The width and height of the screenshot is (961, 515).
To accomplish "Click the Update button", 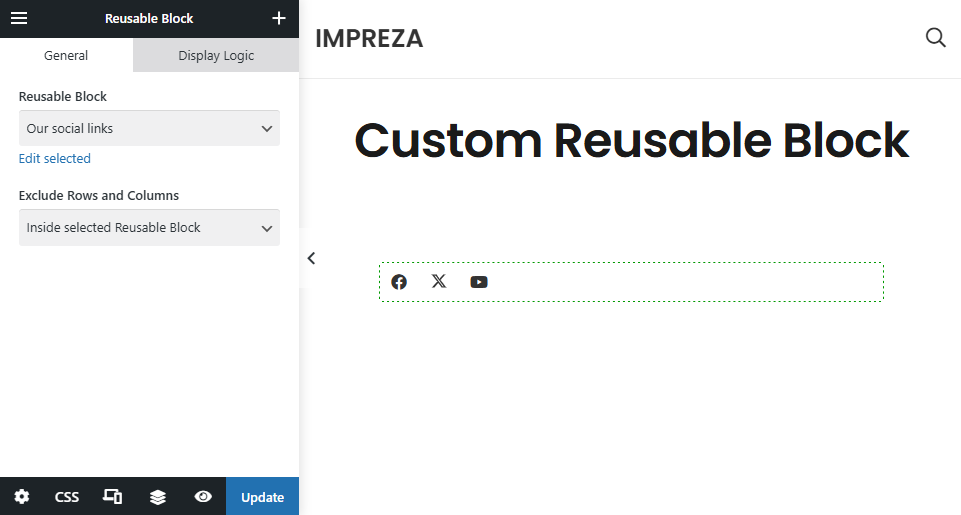I will 262,497.
